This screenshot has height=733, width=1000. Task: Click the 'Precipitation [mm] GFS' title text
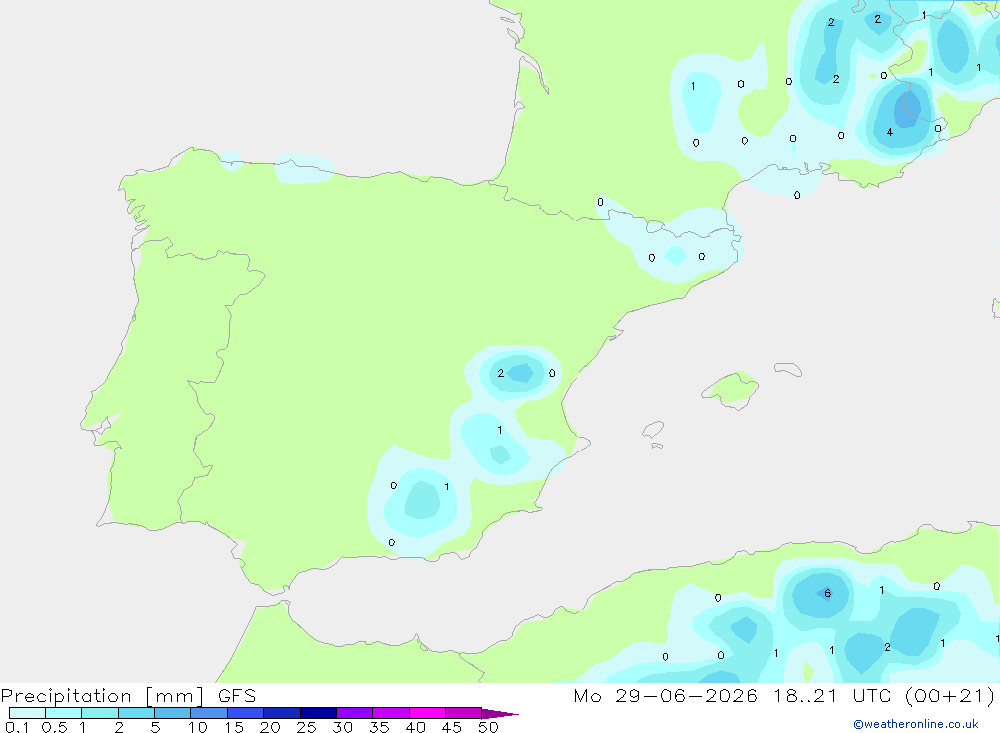pyautogui.click(x=128, y=696)
